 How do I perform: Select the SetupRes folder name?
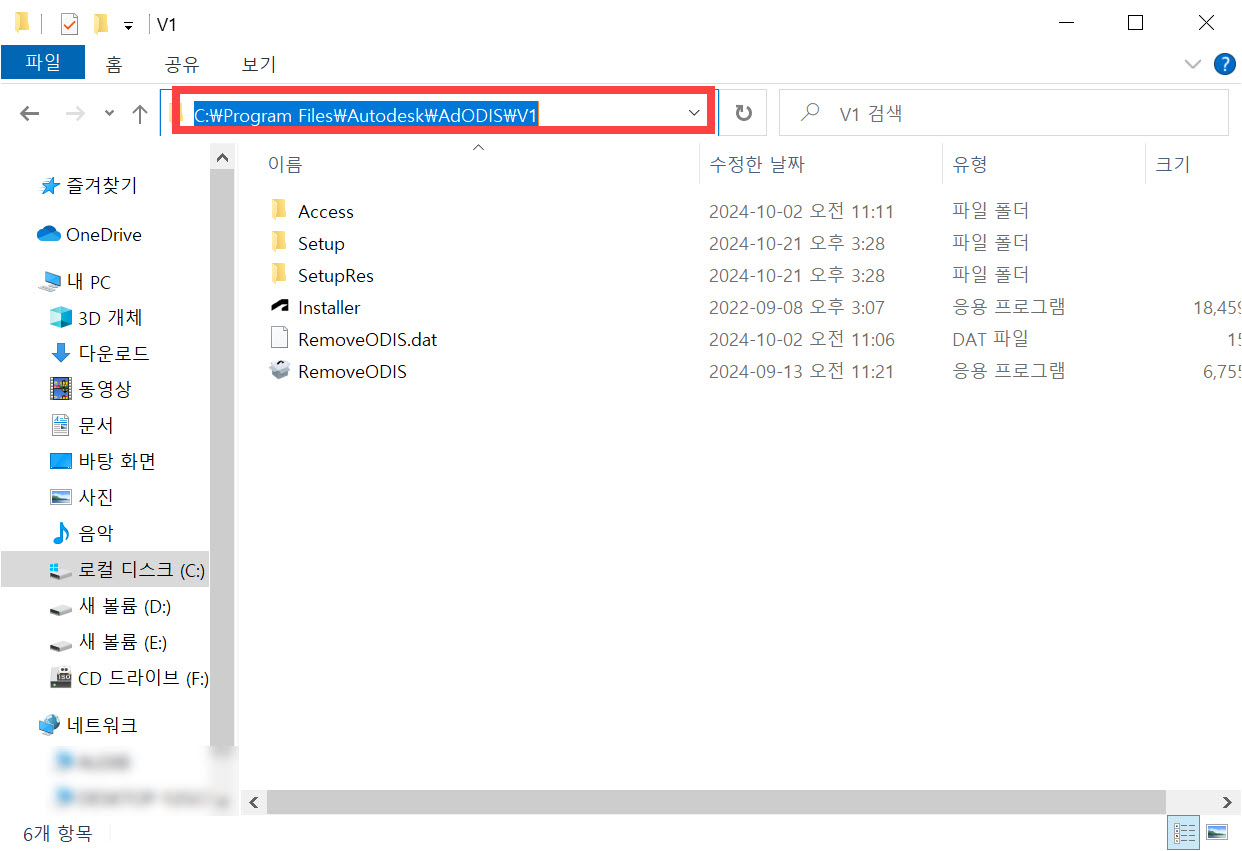pyautogui.click(x=336, y=275)
